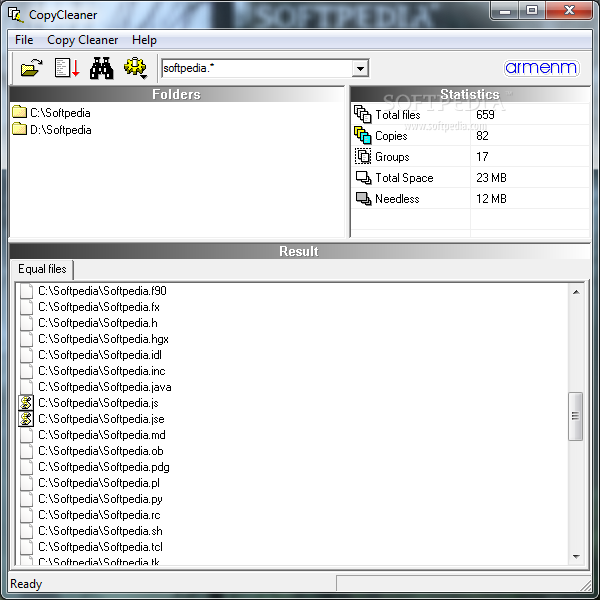Open the file mask dropdown arrow
The height and width of the screenshot is (600, 600).
360,68
